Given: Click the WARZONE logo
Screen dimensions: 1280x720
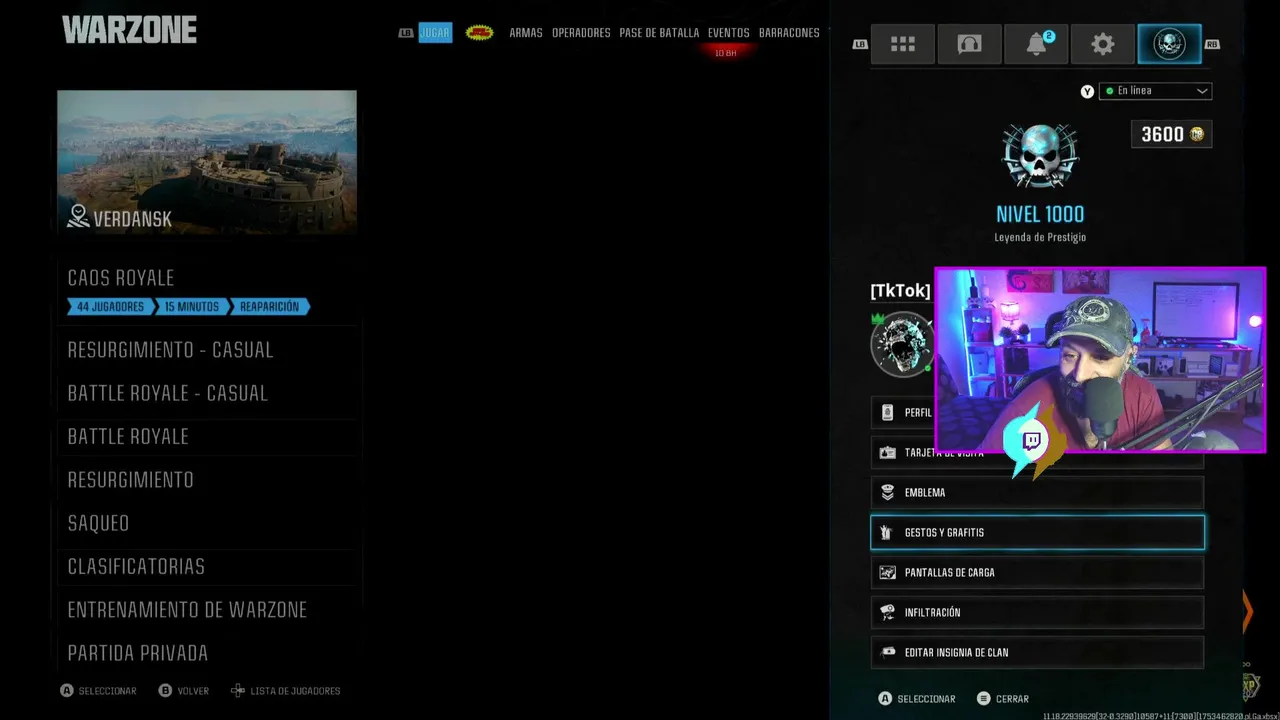Looking at the screenshot, I should (129, 30).
